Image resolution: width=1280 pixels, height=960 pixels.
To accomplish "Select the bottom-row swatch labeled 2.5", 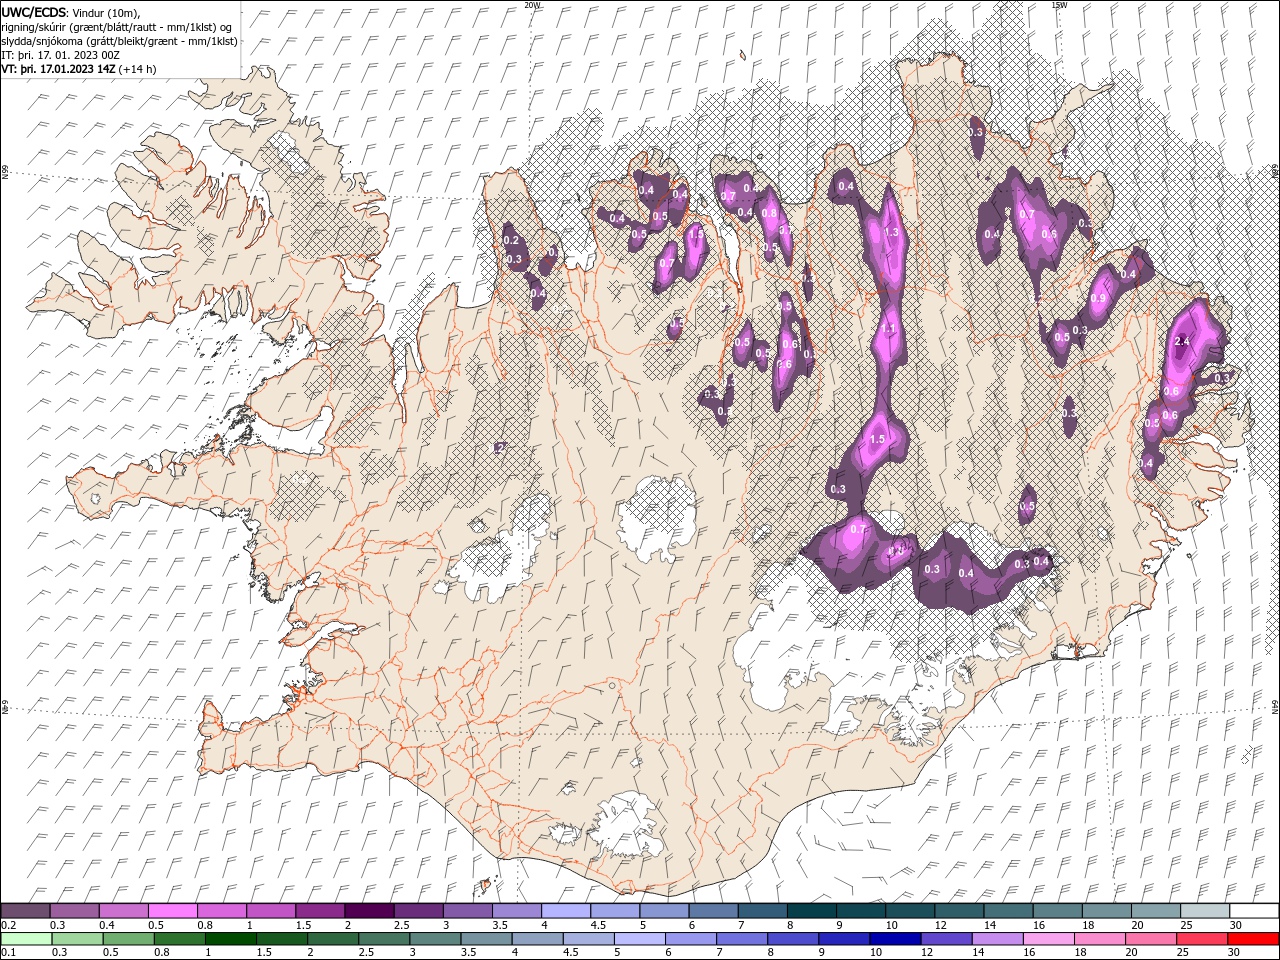I will (x=383, y=939).
